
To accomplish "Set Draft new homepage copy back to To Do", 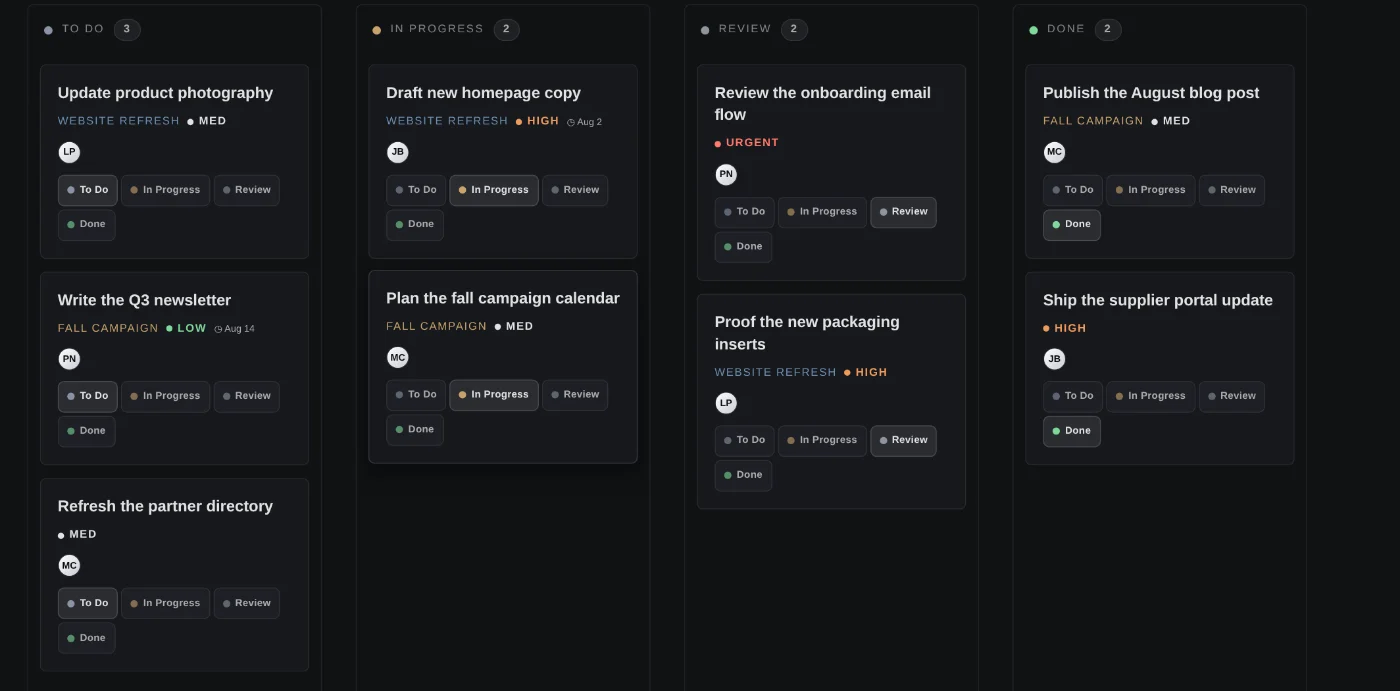I will 416,190.
